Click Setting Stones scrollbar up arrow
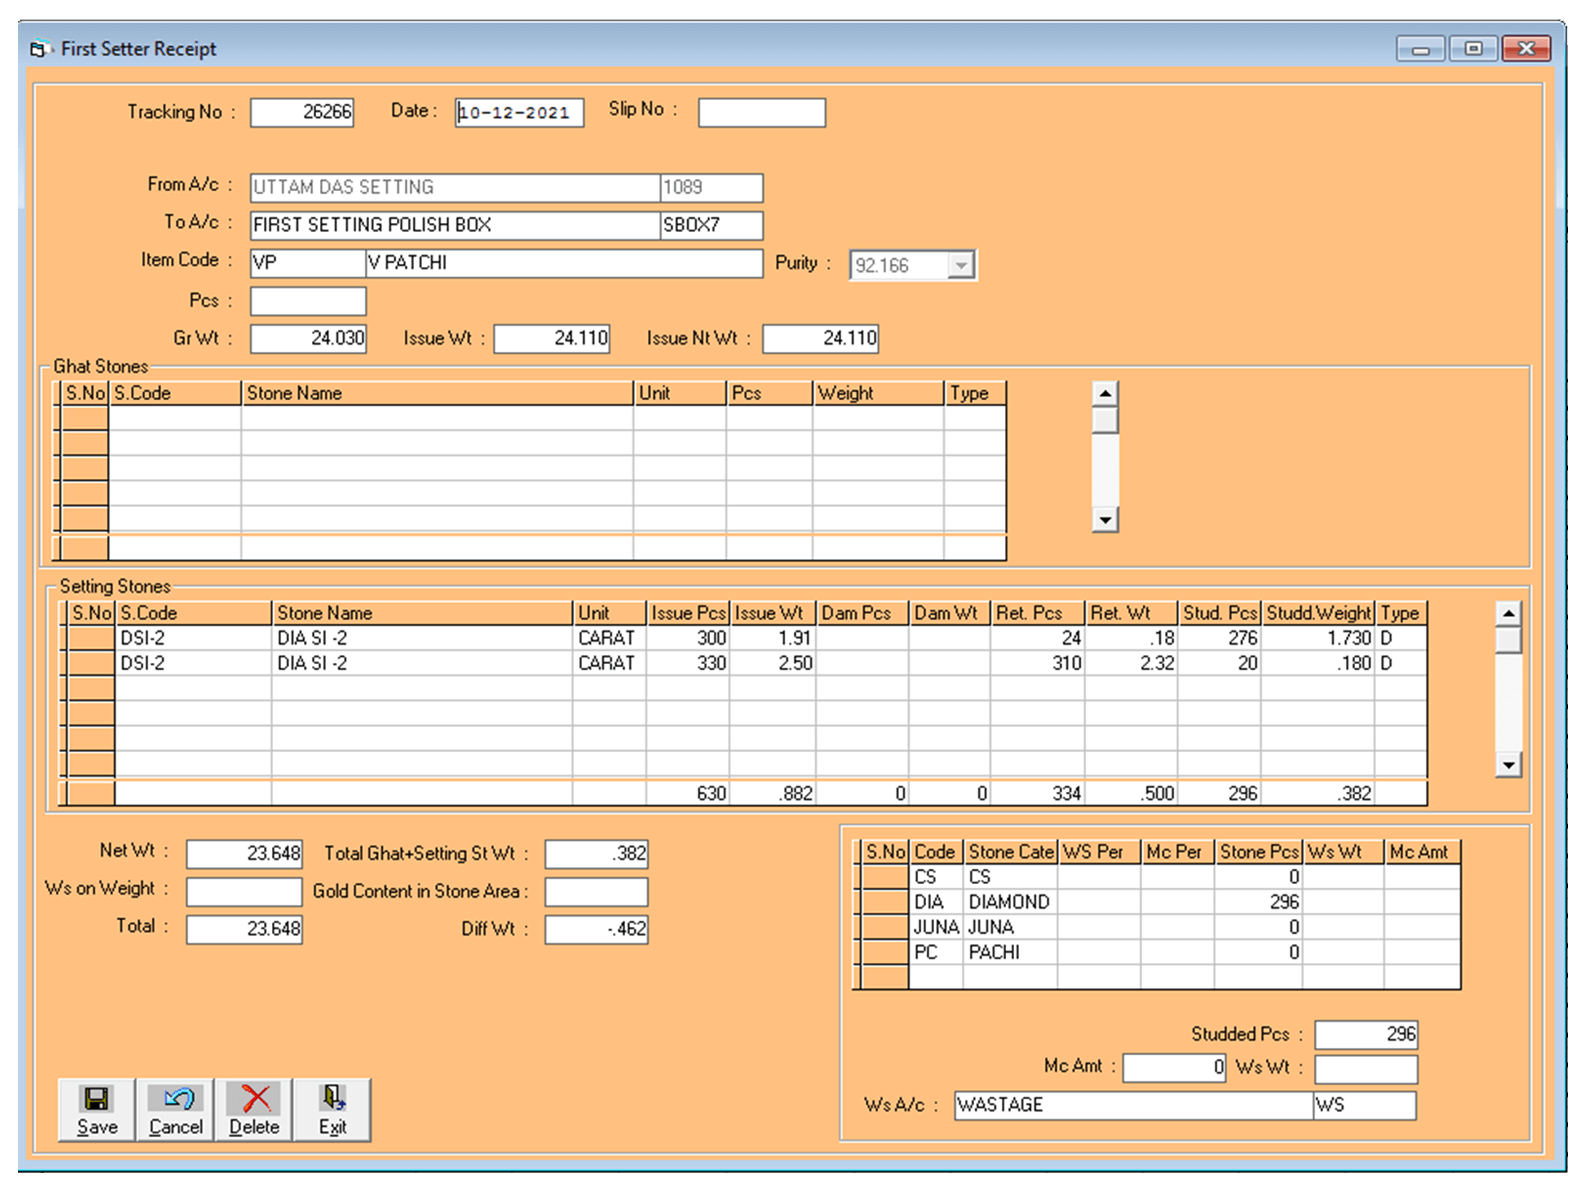 (1508, 613)
